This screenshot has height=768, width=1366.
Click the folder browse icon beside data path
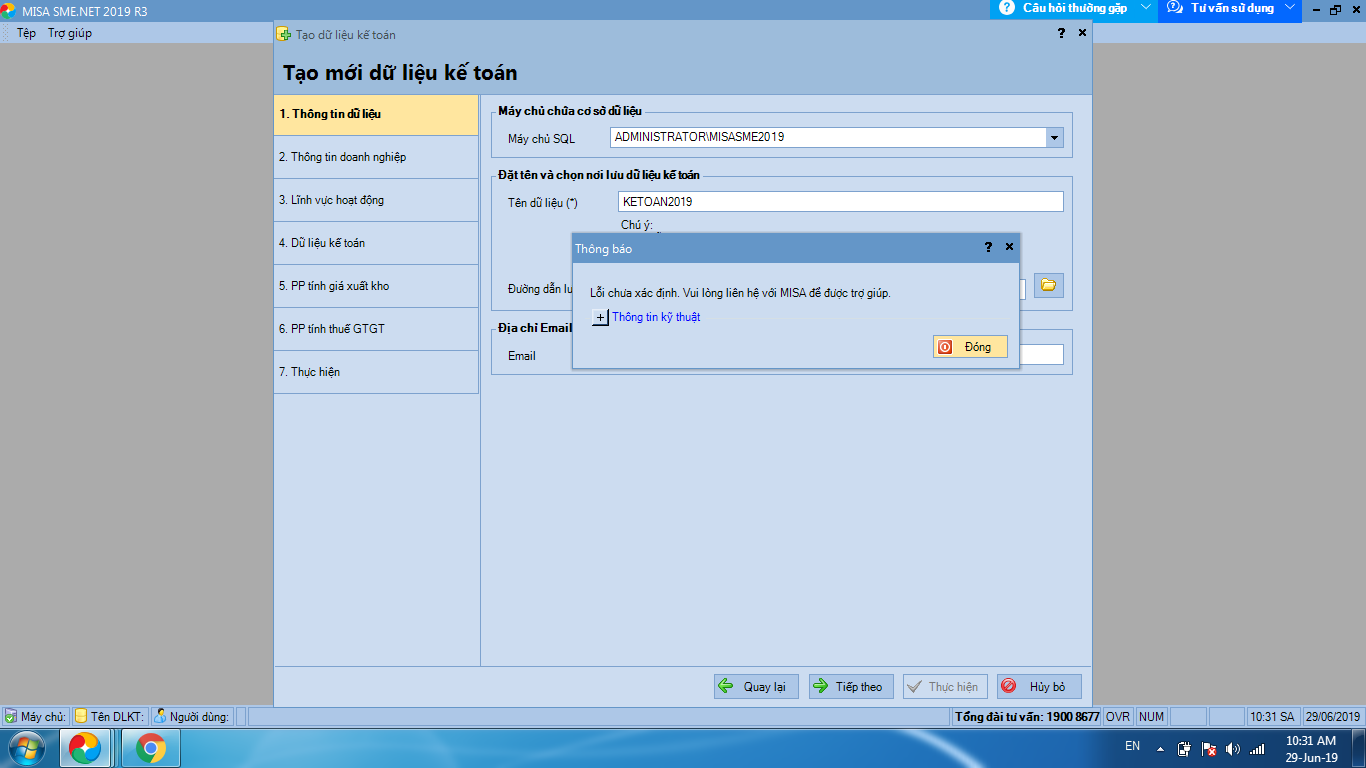pos(1048,285)
